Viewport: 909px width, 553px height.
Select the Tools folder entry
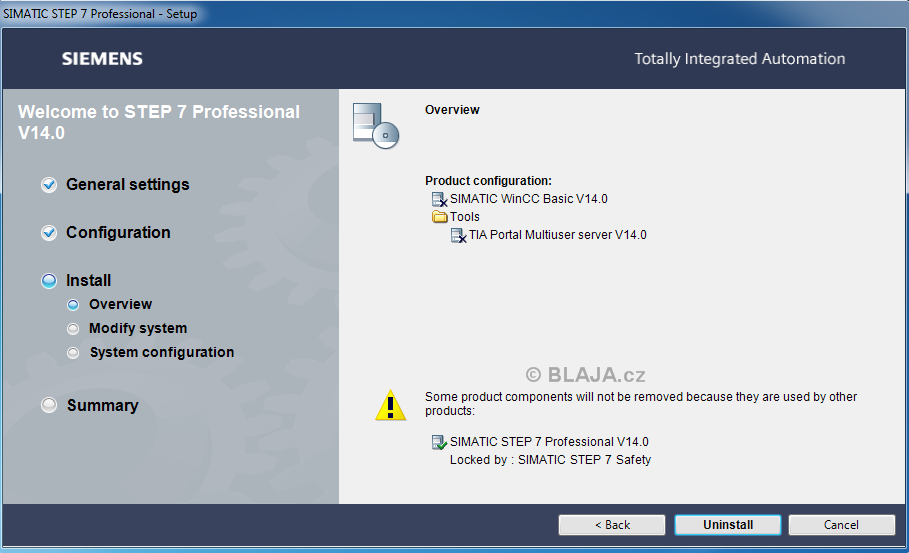coord(465,217)
